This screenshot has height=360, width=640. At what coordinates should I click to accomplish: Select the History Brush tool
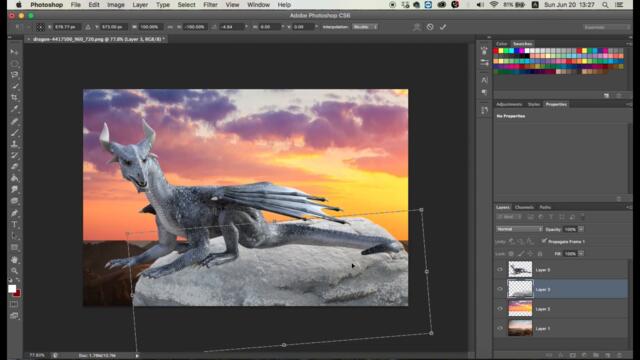(x=14, y=156)
